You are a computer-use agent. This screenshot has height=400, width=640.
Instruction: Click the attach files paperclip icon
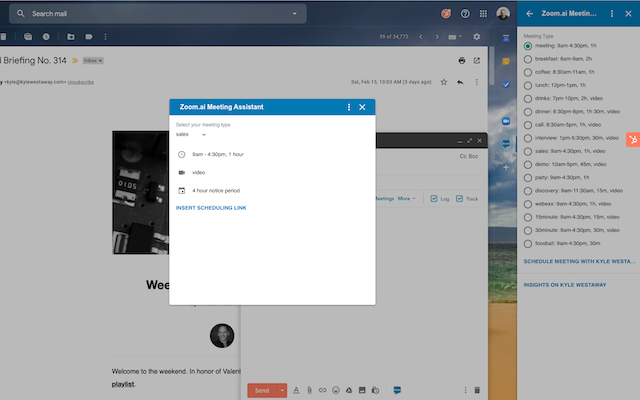310,389
